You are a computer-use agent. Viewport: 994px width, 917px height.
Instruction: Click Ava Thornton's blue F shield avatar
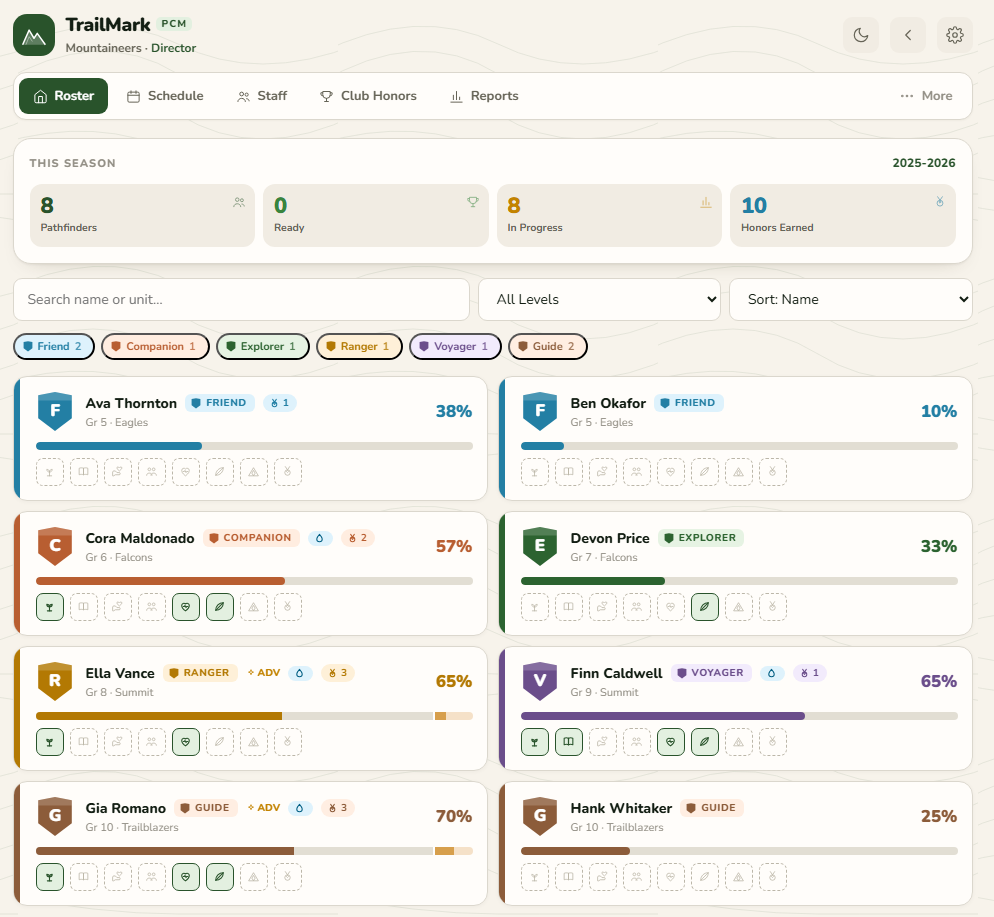click(55, 411)
